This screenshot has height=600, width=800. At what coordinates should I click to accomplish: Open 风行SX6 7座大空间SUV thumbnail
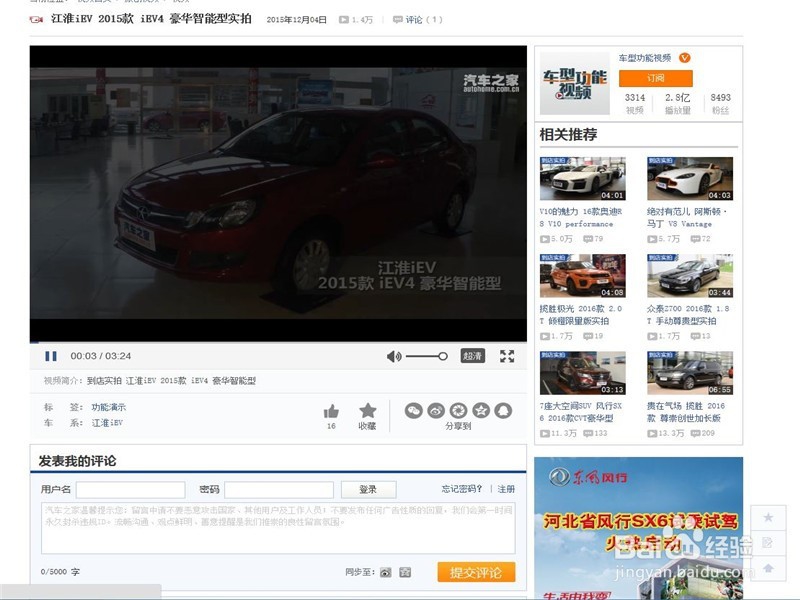(583, 373)
